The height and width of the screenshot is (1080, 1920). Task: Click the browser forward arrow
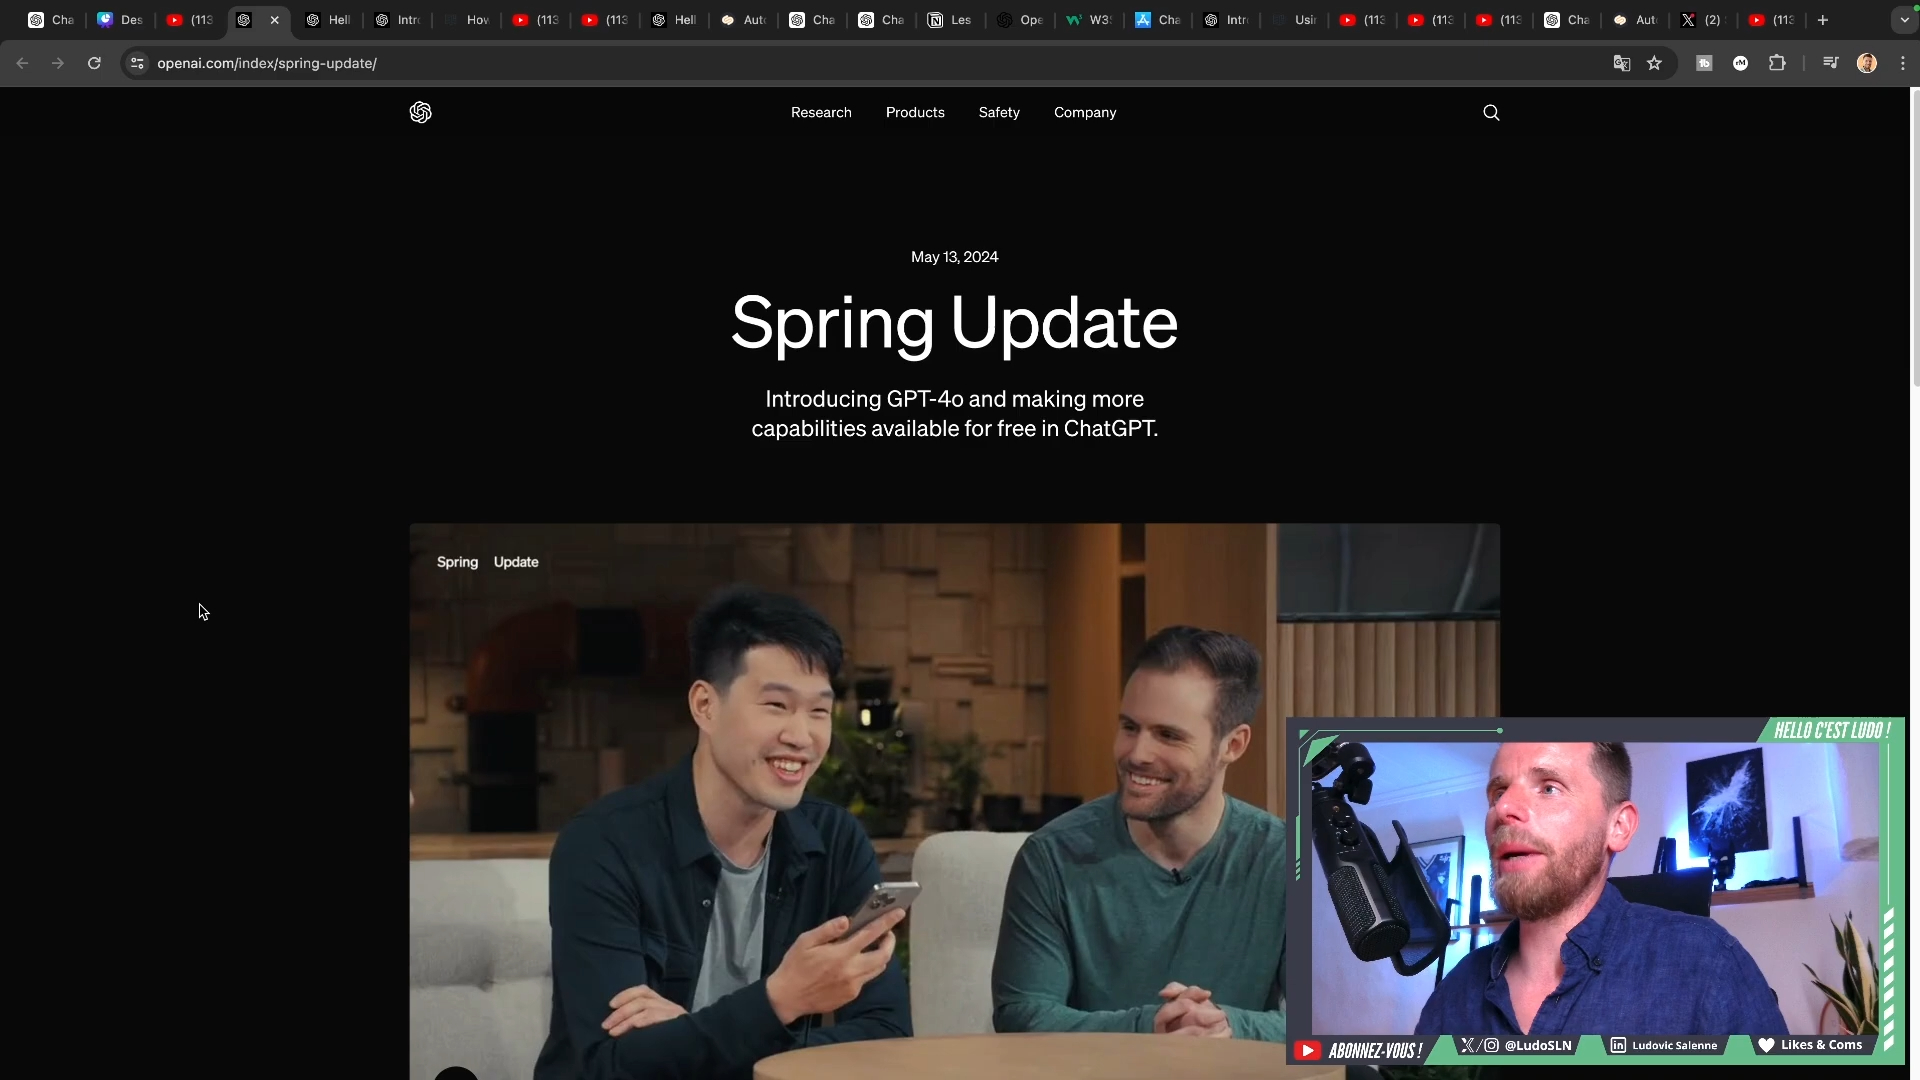pos(58,63)
